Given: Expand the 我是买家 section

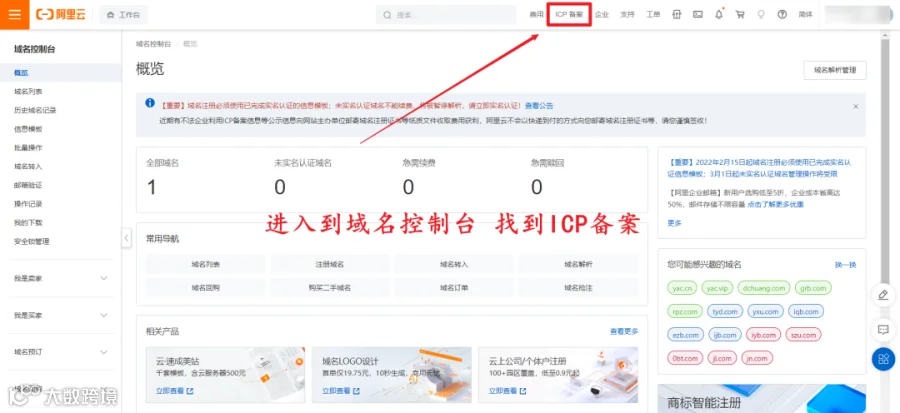Looking at the screenshot, I should tap(60, 315).
